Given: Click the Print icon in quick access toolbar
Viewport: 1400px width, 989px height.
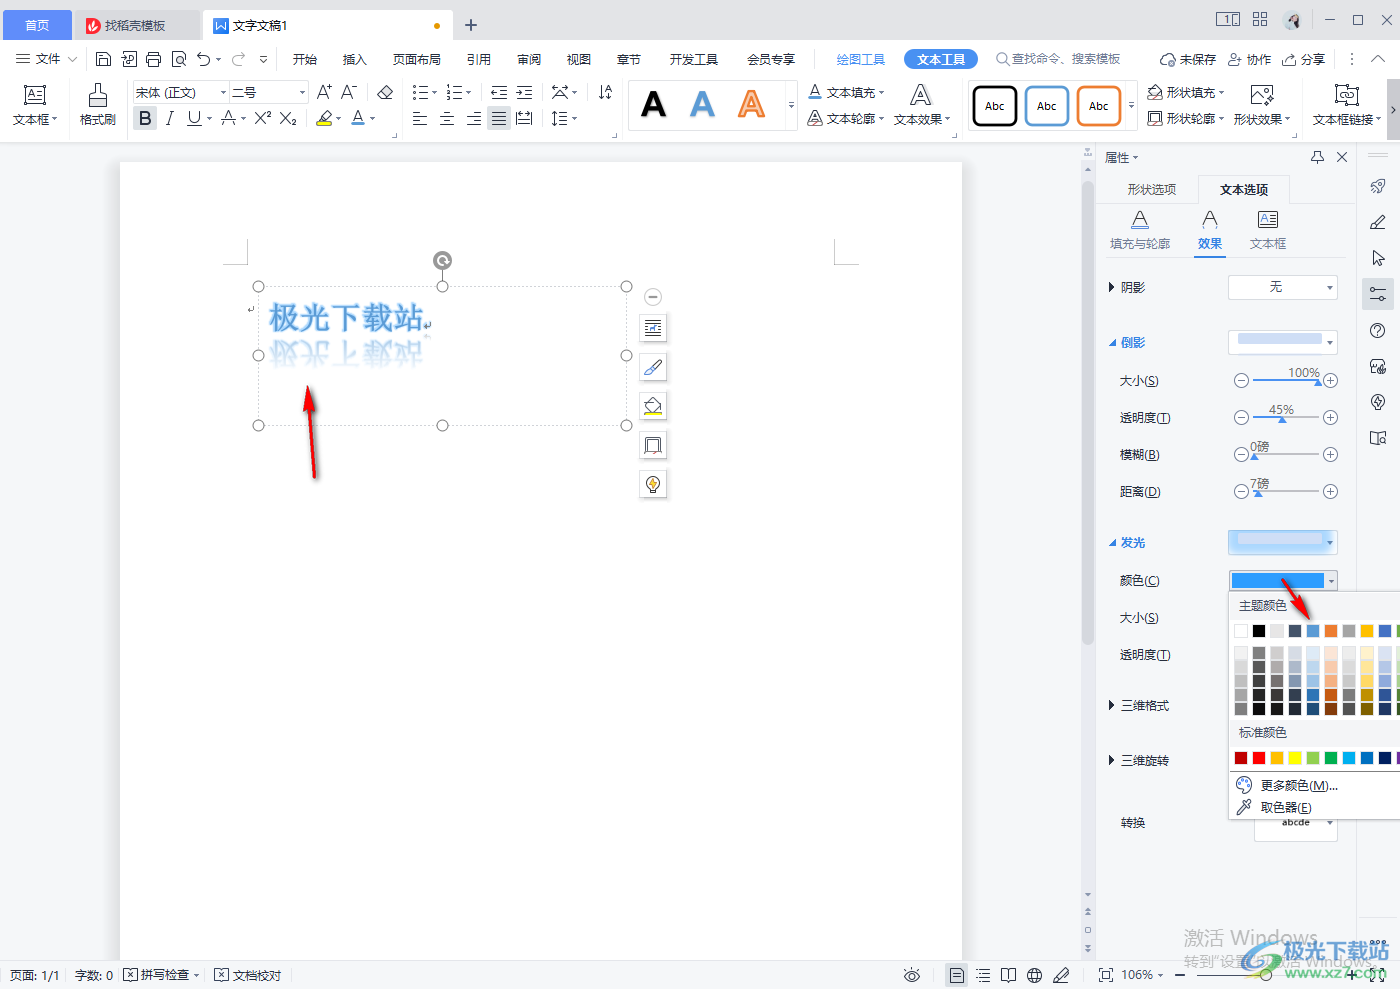Looking at the screenshot, I should pos(153,59).
